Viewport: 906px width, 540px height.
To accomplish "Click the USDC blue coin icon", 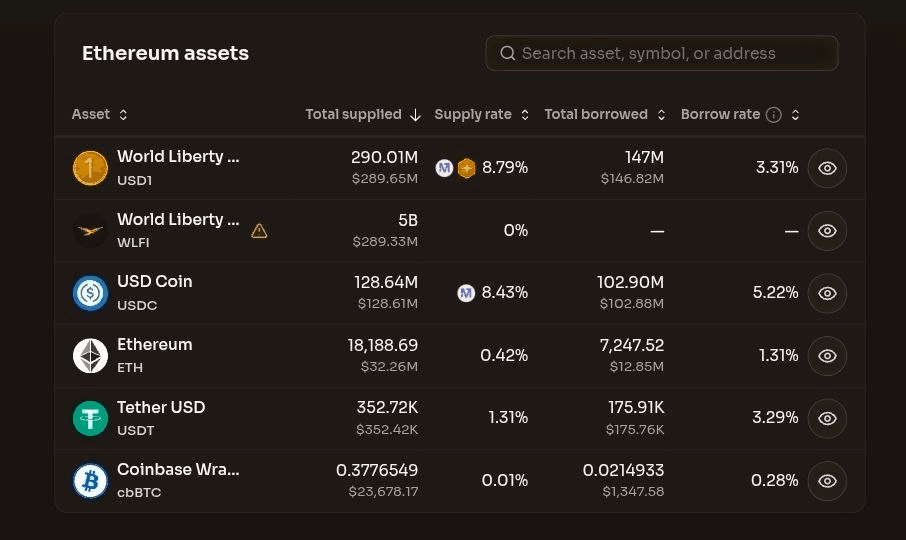I will click(90, 293).
